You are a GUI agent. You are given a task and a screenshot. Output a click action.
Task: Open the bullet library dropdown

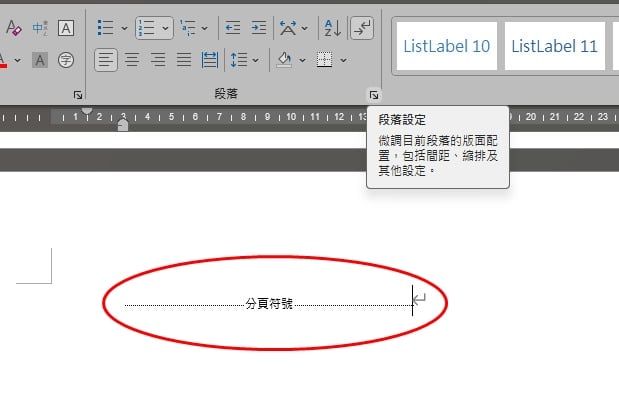(x=124, y=28)
